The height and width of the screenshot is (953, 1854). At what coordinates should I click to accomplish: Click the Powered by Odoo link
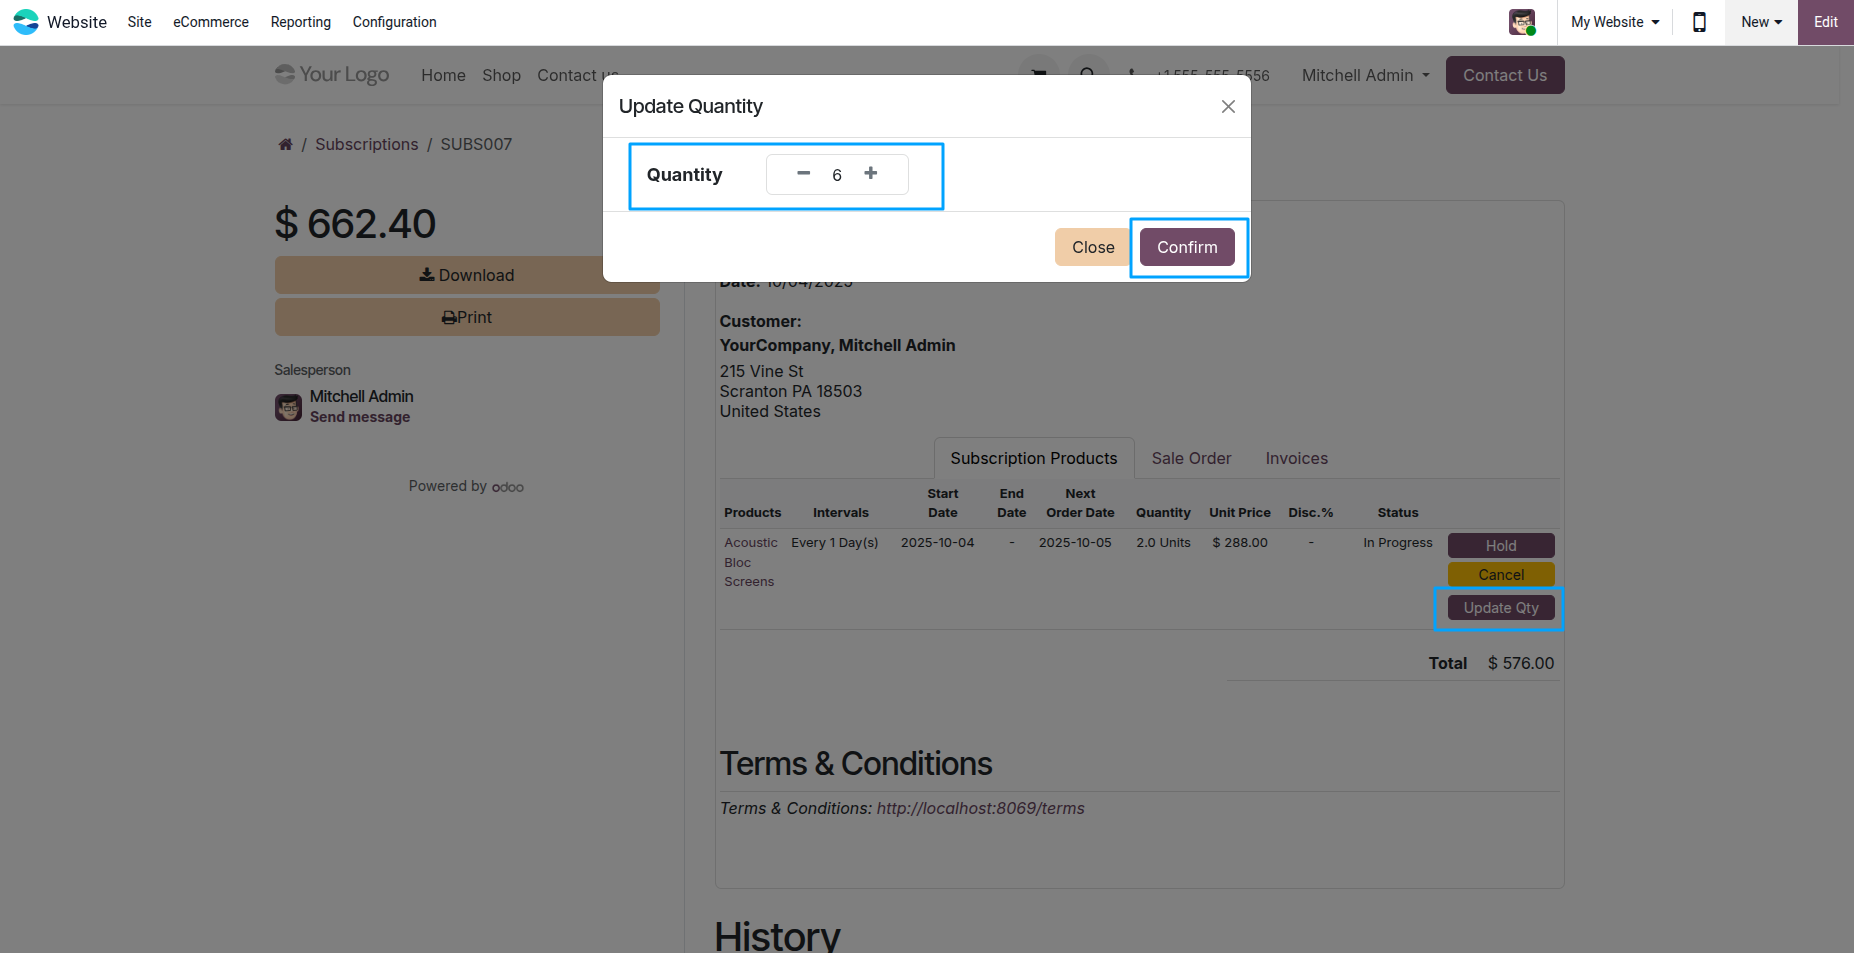coord(466,486)
